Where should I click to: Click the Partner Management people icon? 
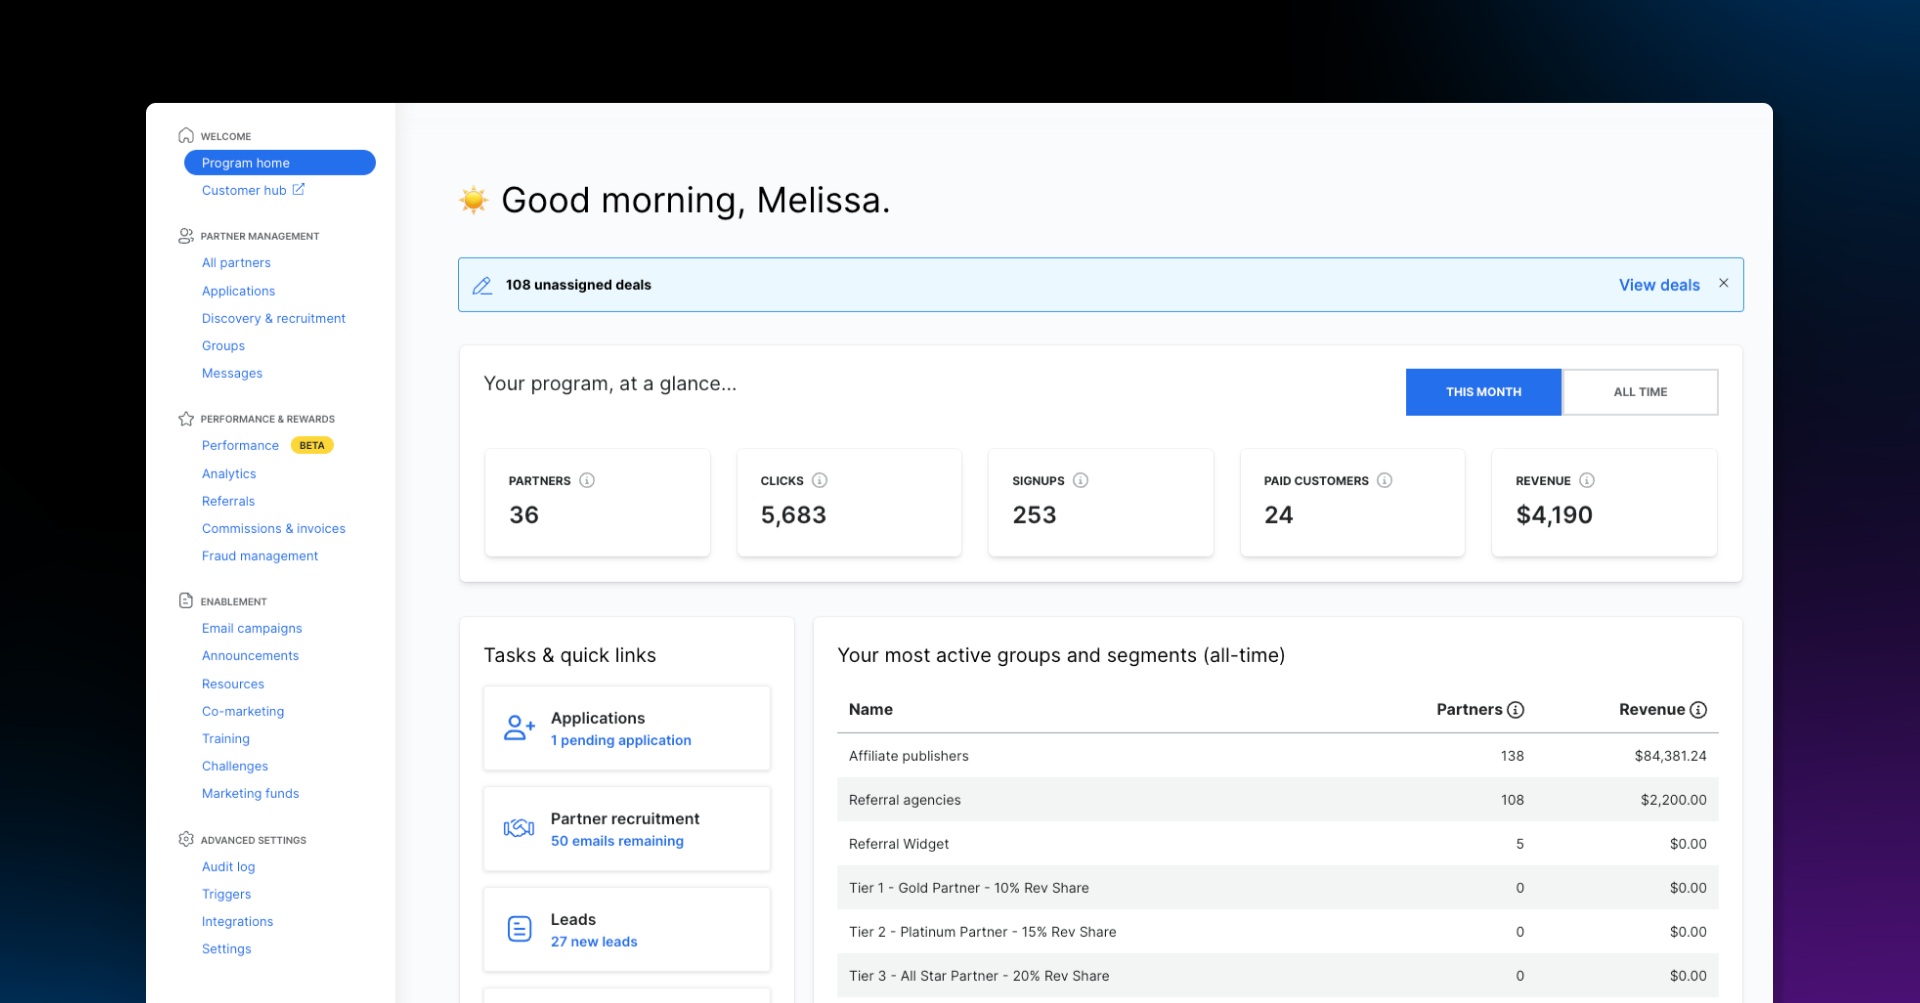(x=186, y=236)
